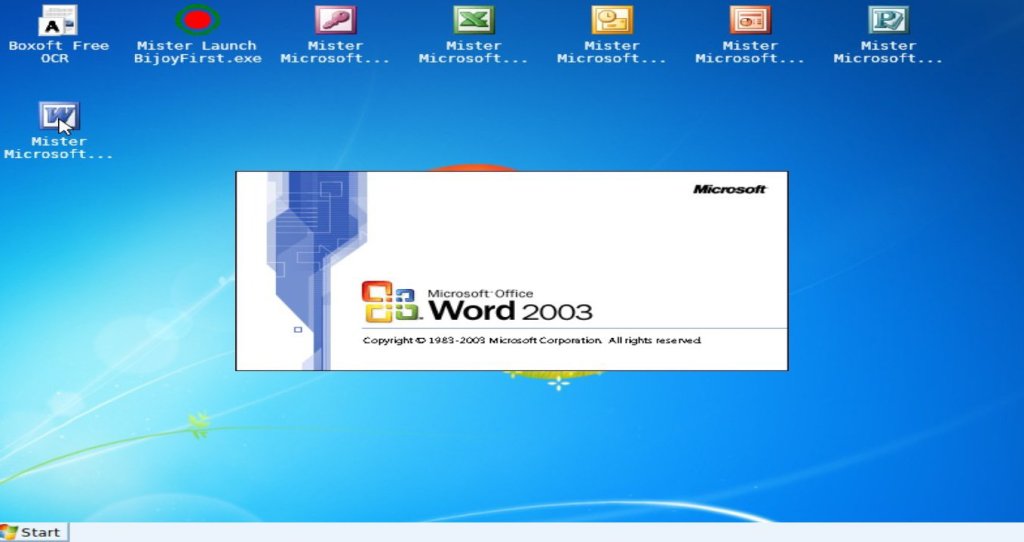This screenshot has width=1024, height=542.
Task: Select the text label beneath the Word shortcut
Action: pyautogui.click(x=58, y=148)
